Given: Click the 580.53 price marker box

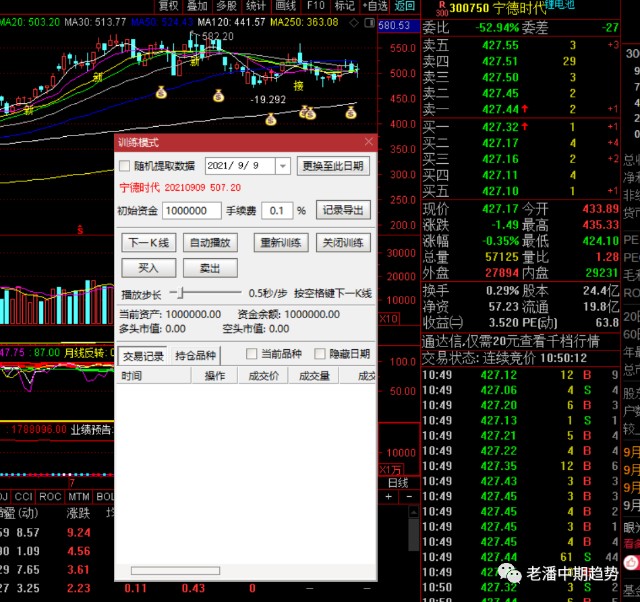Looking at the screenshot, I should [398, 25].
